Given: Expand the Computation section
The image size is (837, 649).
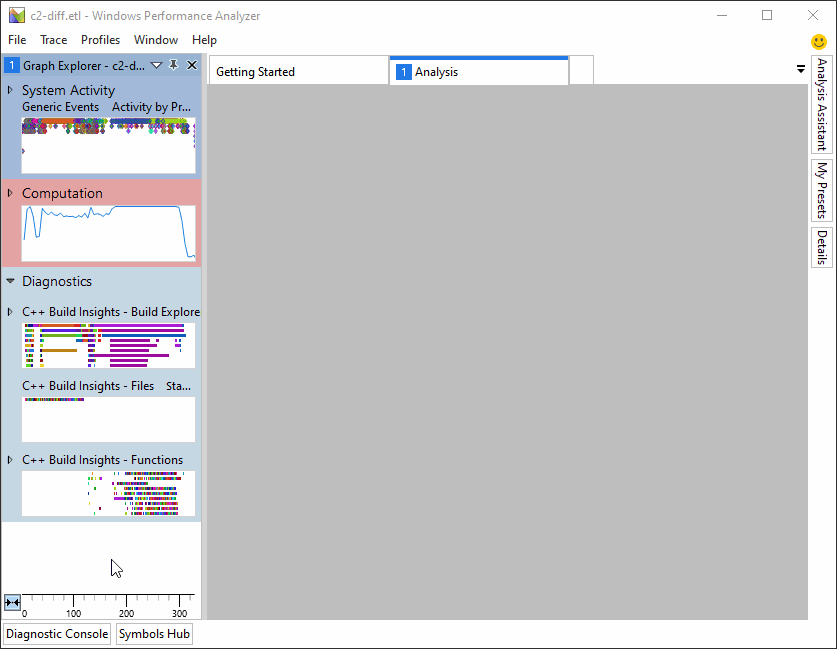Looking at the screenshot, I should [x=9, y=193].
